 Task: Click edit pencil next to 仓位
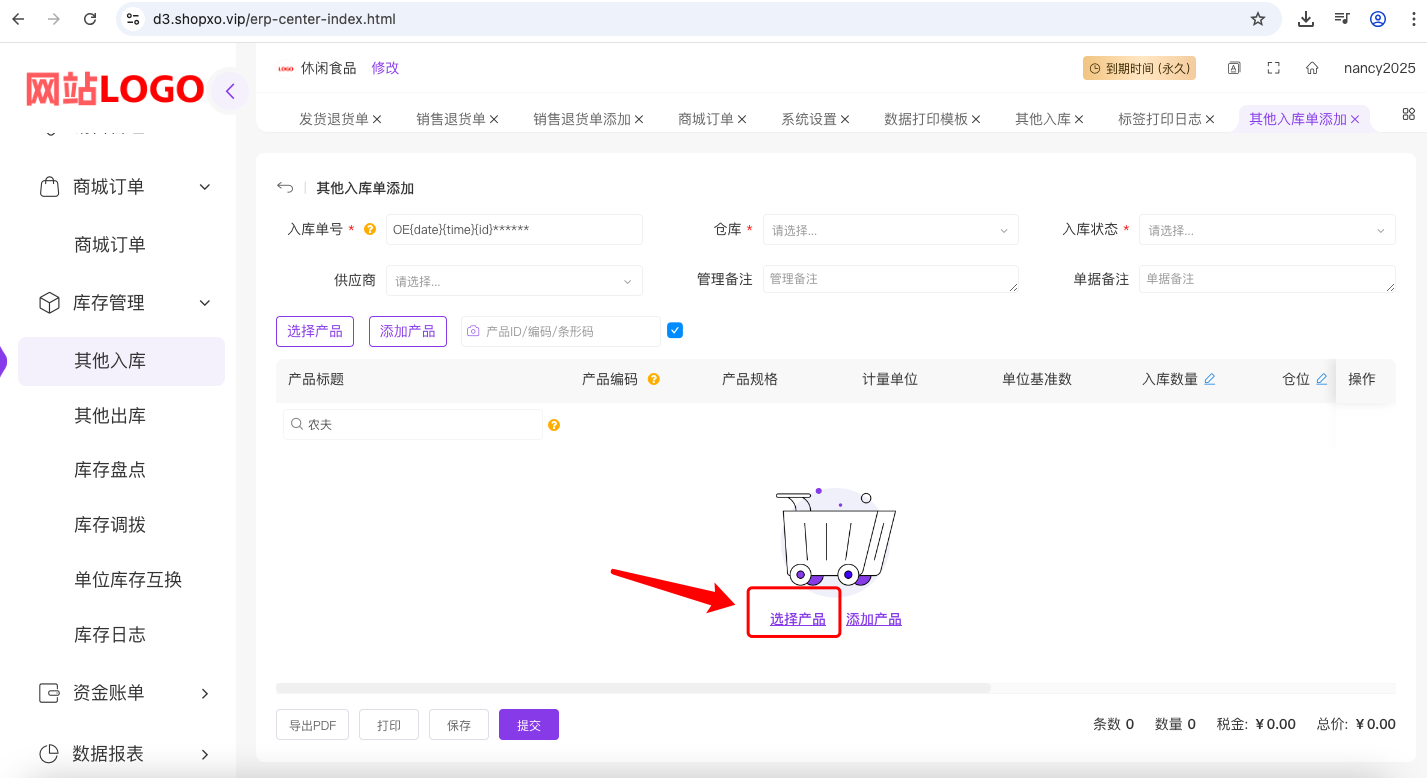[x=1322, y=379]
